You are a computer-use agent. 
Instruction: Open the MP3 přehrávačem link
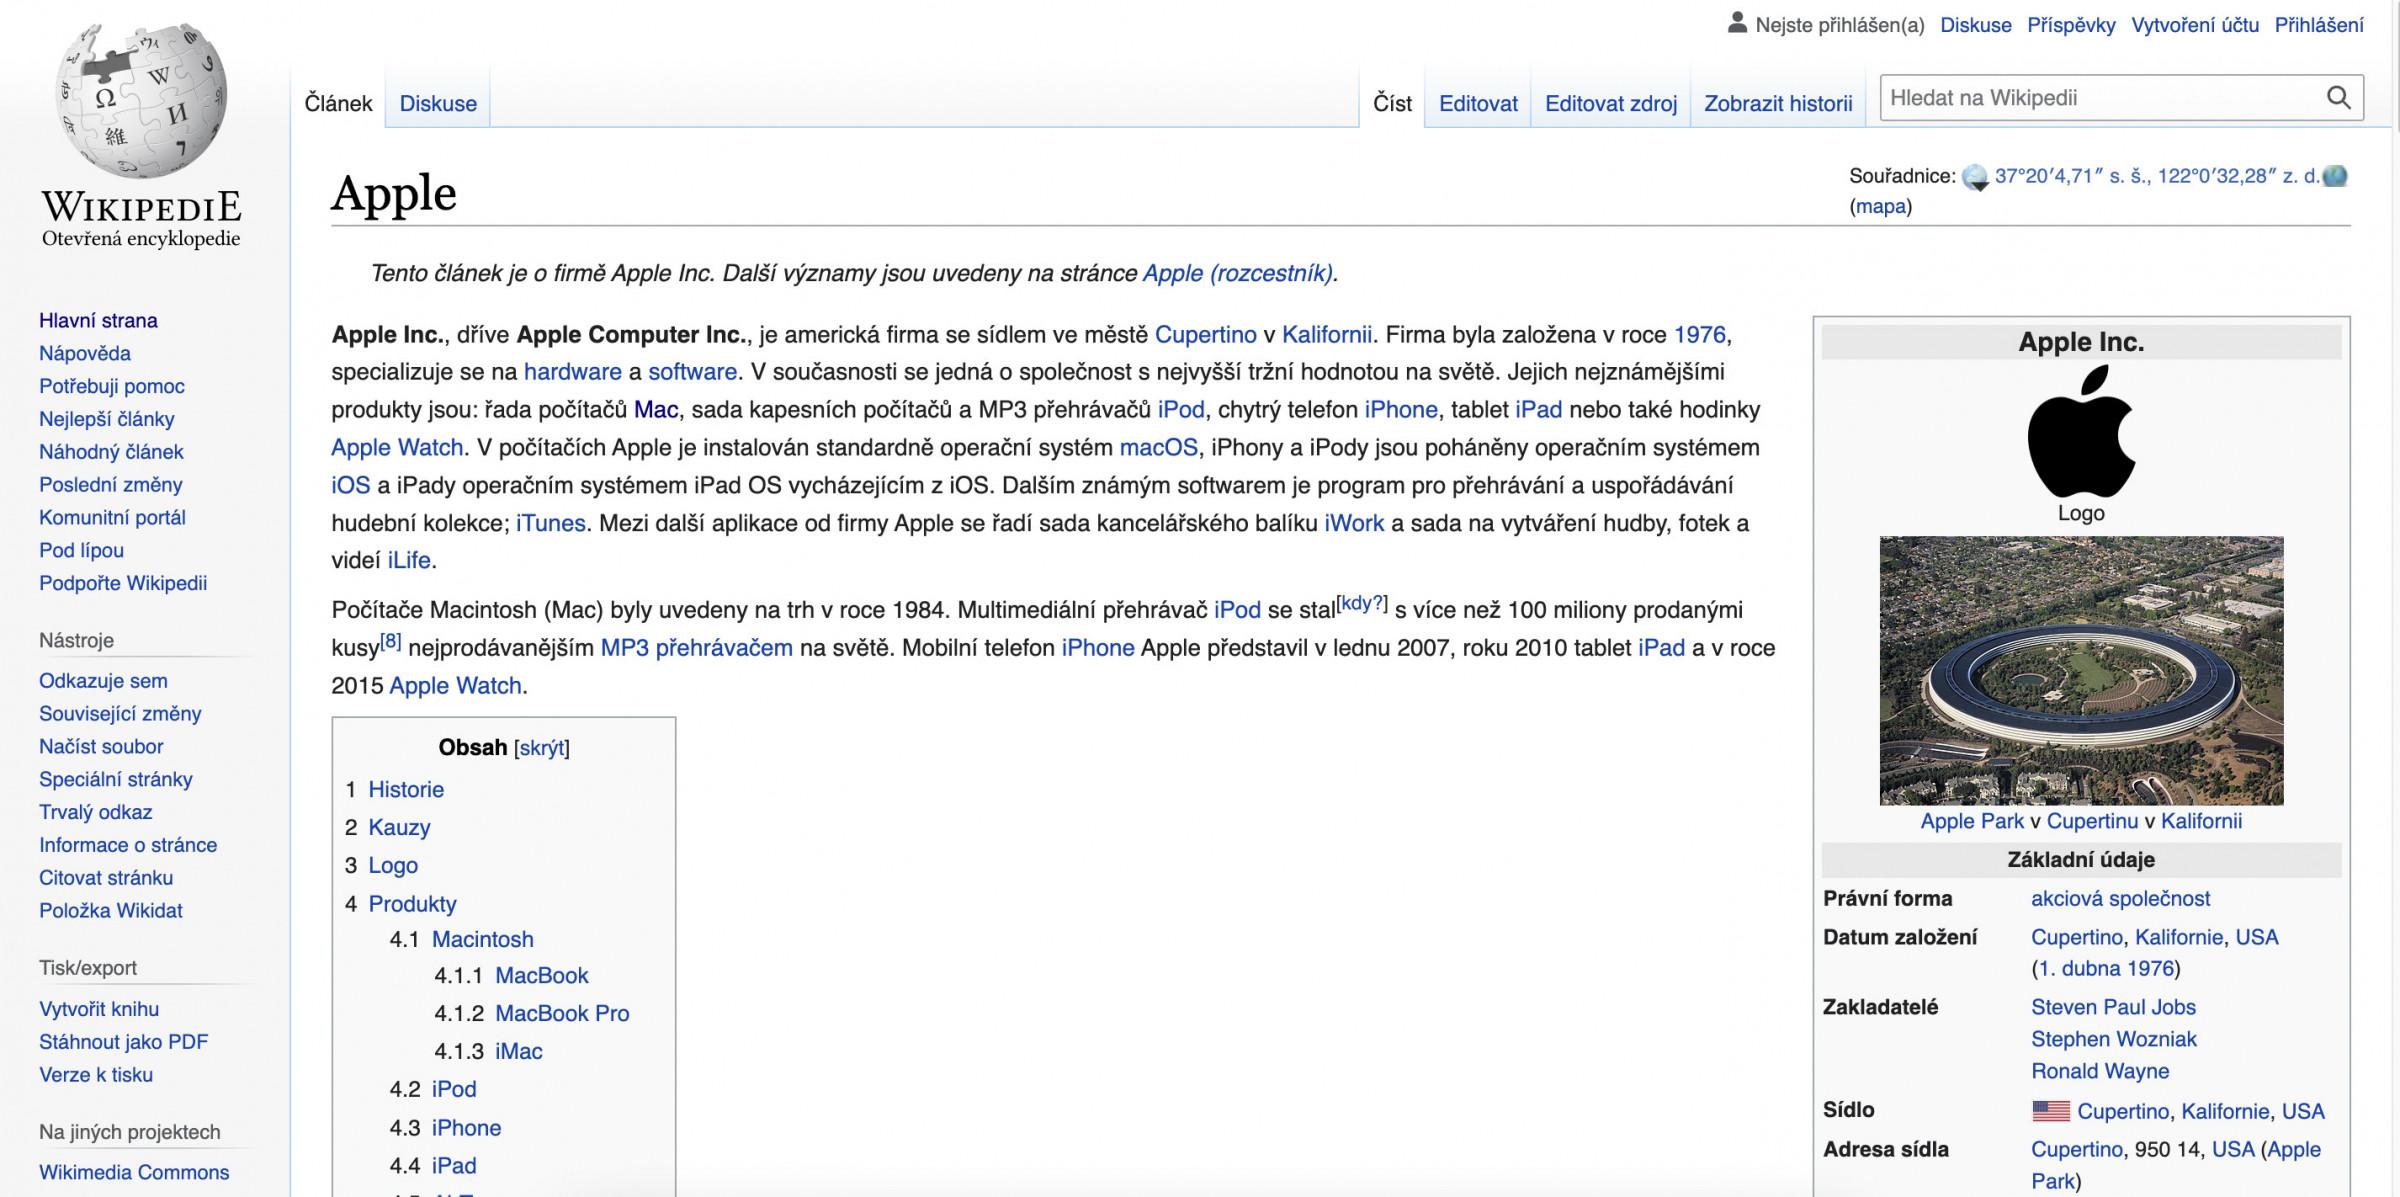coord(697,648)
